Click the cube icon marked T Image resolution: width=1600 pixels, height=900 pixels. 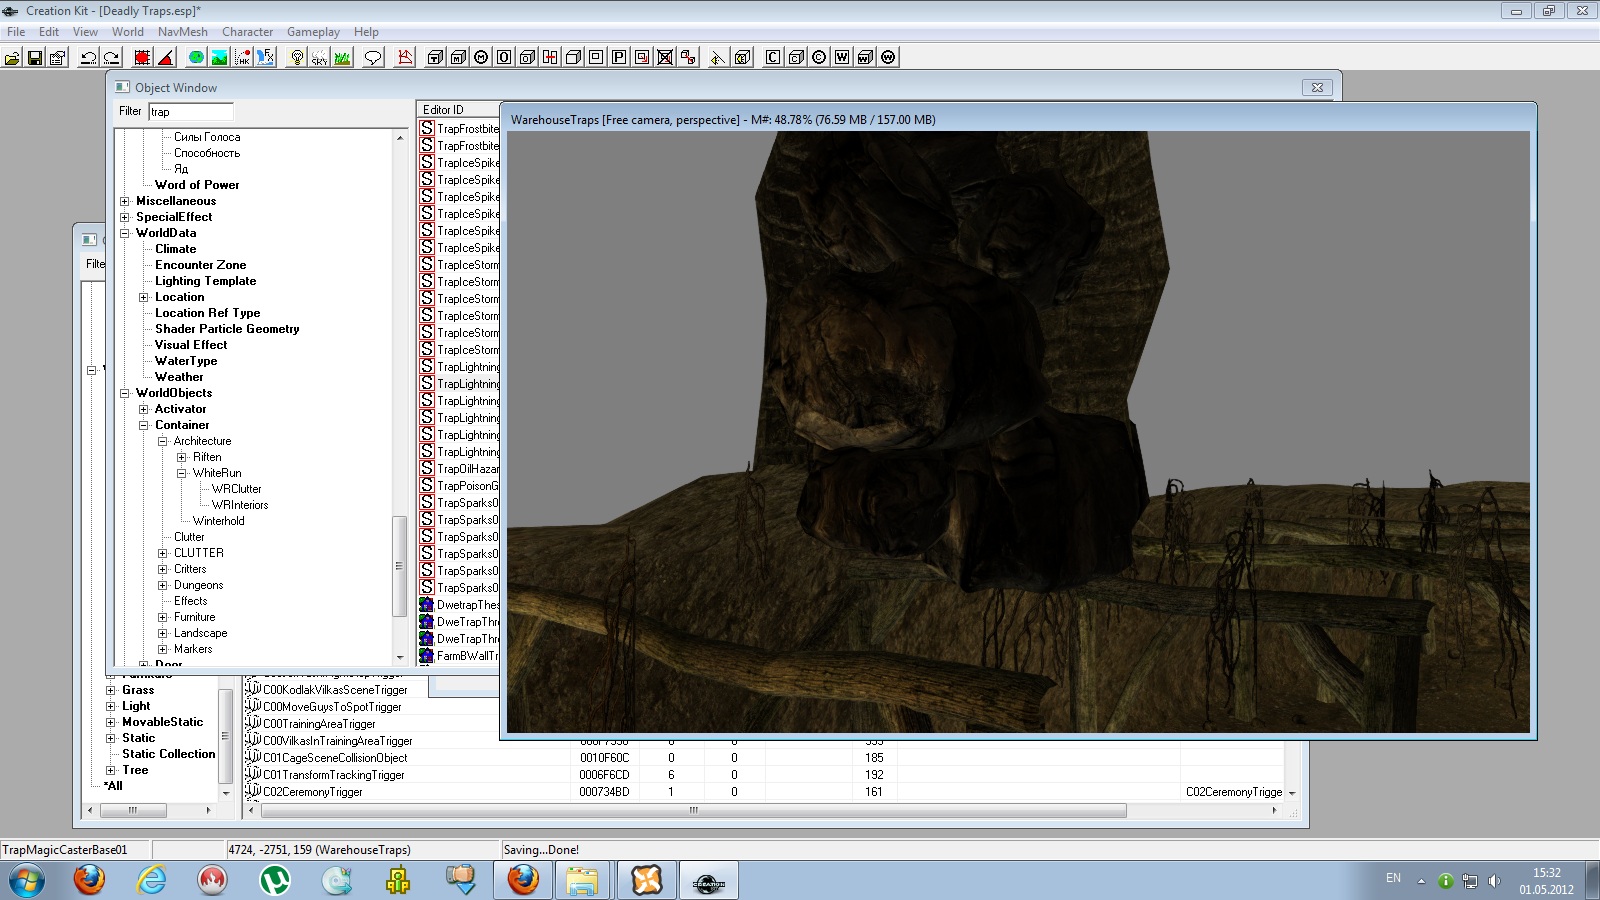435,57
